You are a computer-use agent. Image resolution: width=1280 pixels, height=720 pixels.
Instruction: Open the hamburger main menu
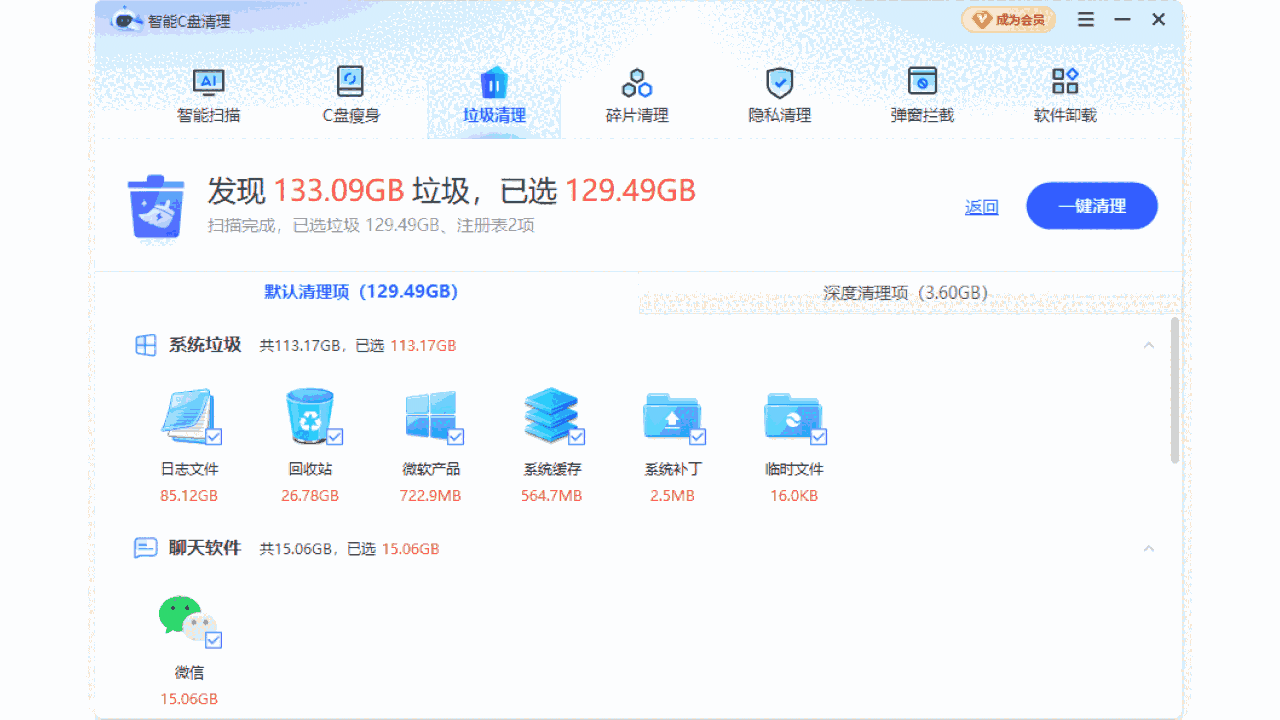coord(1086,20)
